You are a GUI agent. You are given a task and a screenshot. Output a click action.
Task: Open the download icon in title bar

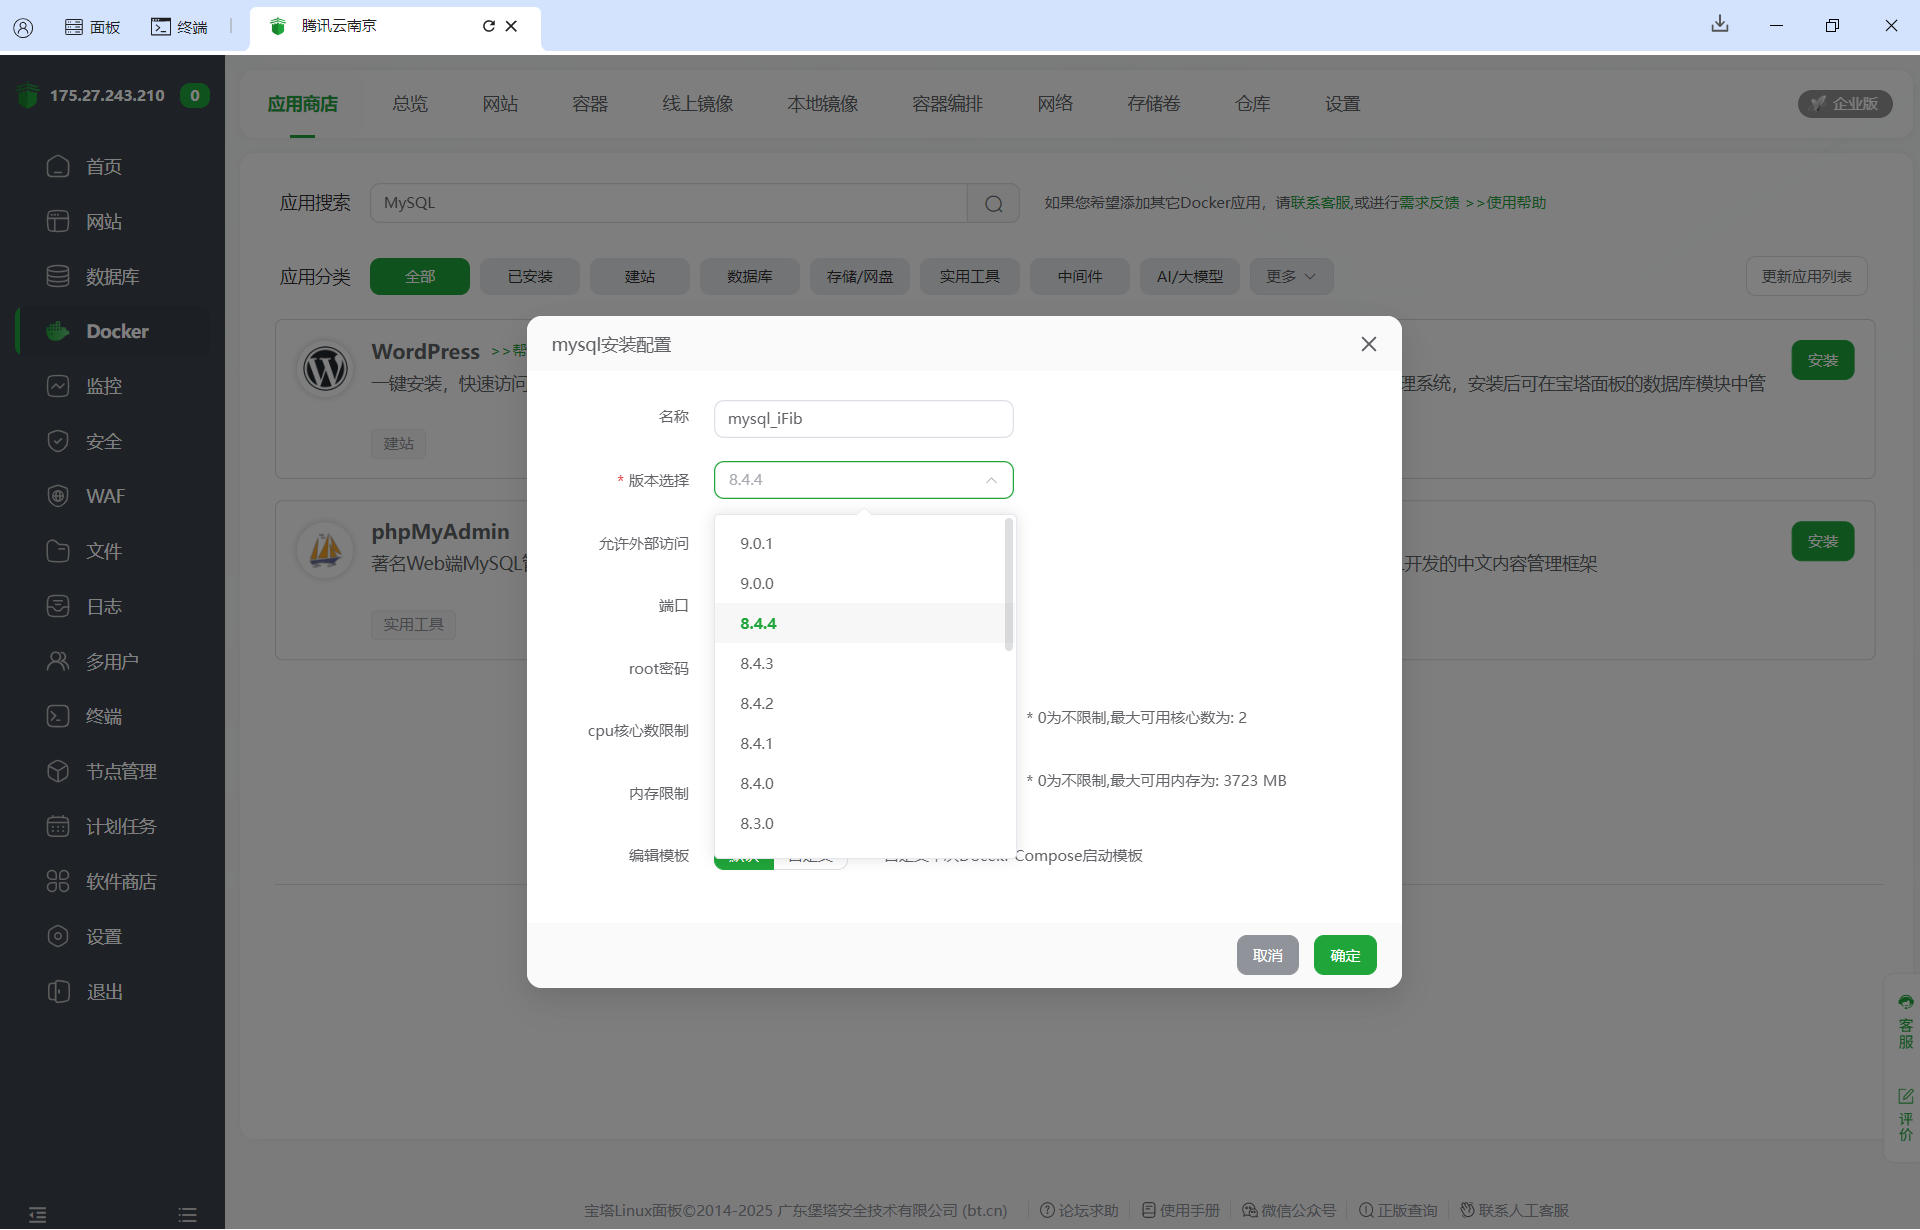[x=1719, y=25]
